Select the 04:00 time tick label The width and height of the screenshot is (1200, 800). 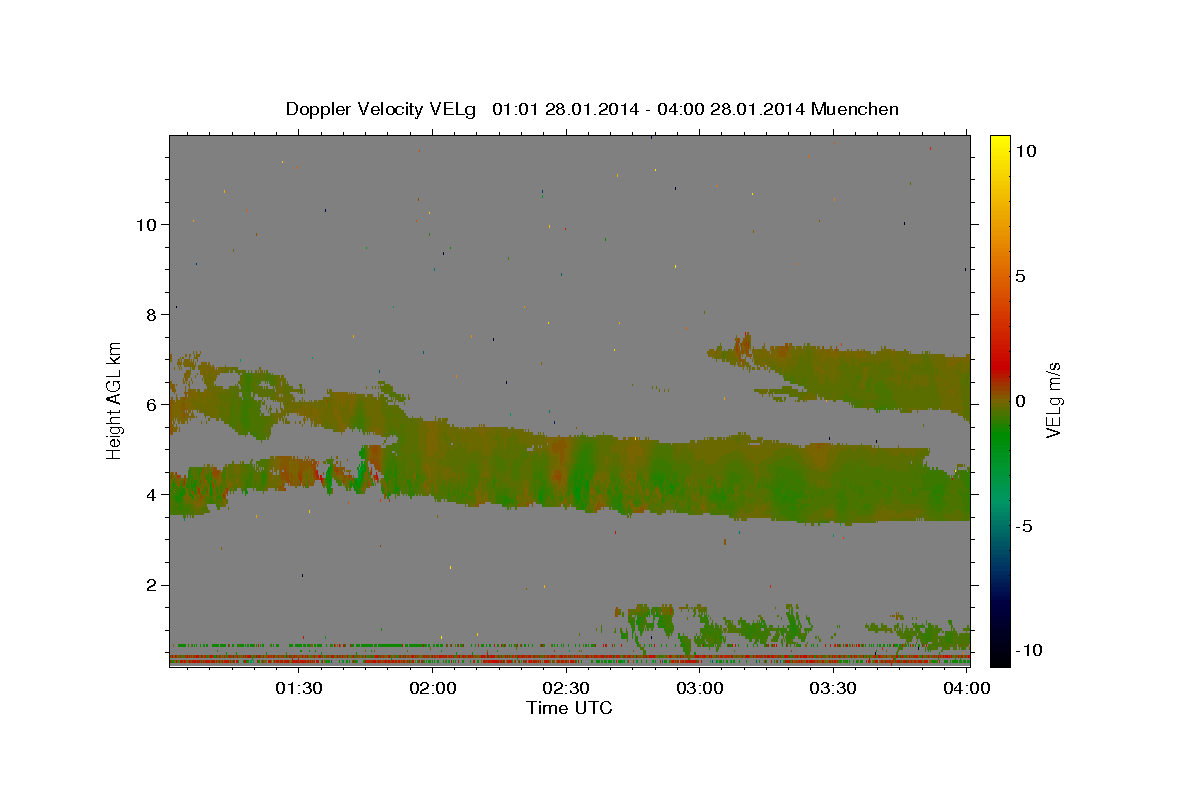coord(968,688)
